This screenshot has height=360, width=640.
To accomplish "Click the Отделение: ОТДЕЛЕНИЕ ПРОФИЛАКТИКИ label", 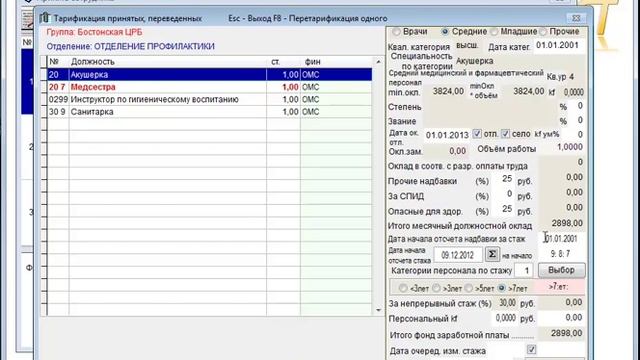I will click(130, 47).
